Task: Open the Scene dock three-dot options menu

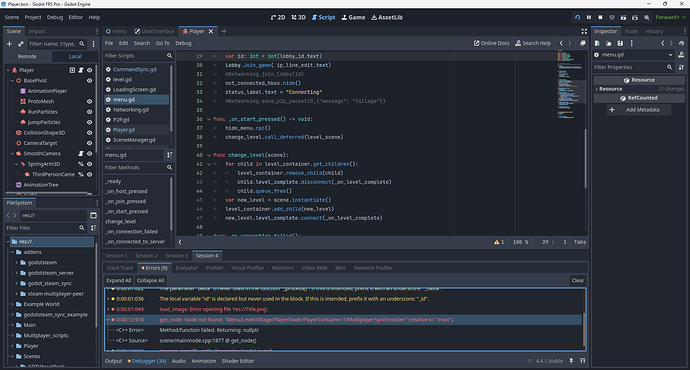Action: (x=93, y=44)
